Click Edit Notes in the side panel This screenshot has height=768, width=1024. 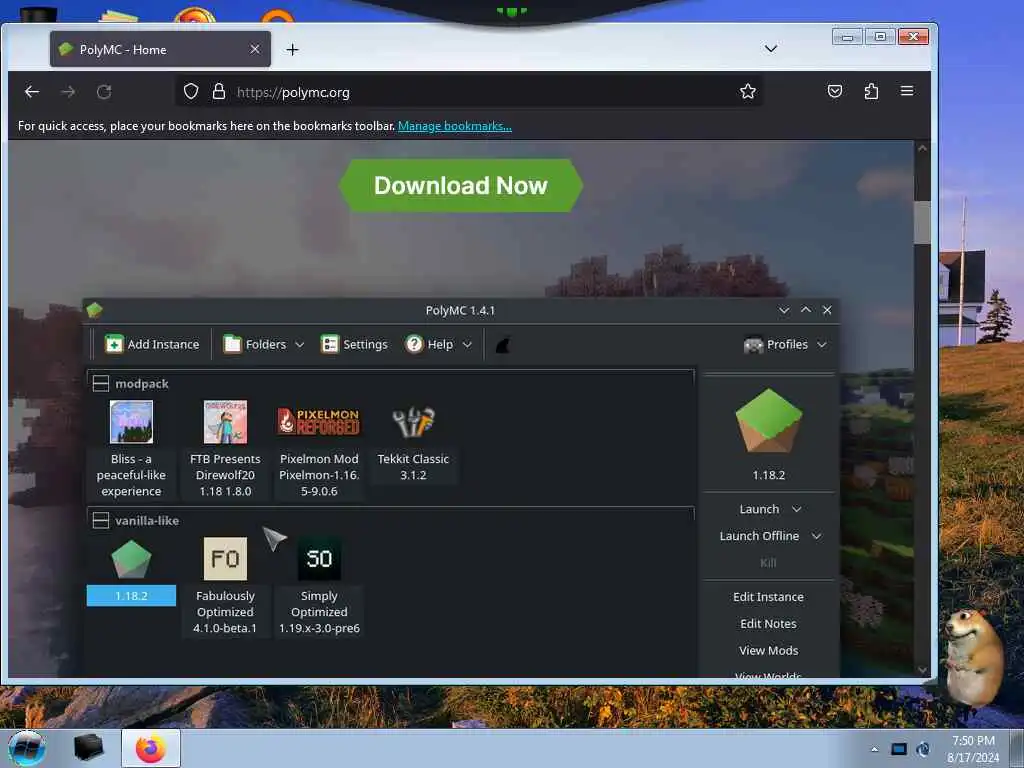[768, 624]
